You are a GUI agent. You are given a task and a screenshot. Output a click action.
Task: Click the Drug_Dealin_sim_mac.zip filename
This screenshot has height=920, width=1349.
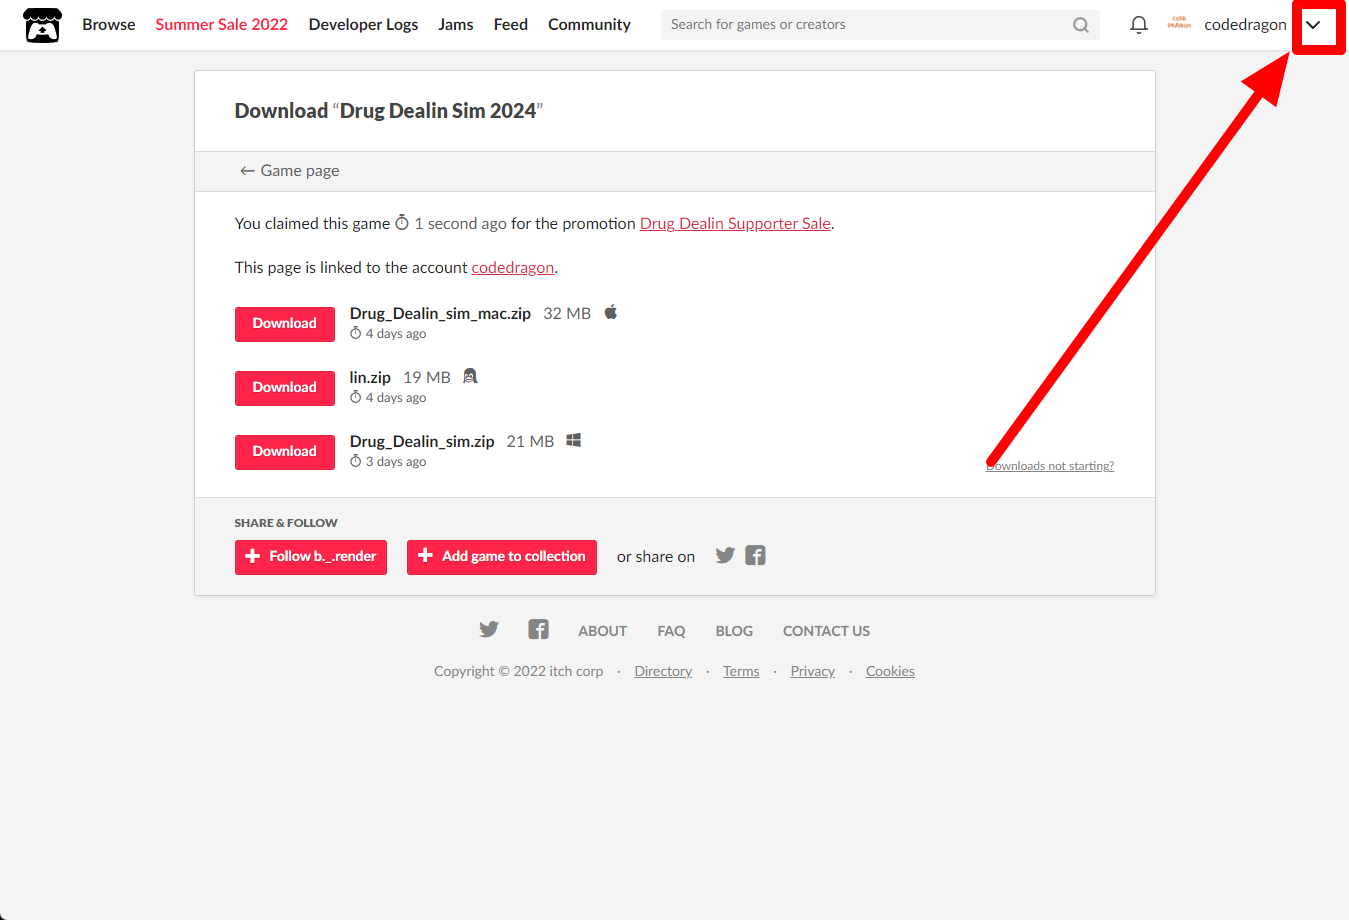(x=440, y=314)
